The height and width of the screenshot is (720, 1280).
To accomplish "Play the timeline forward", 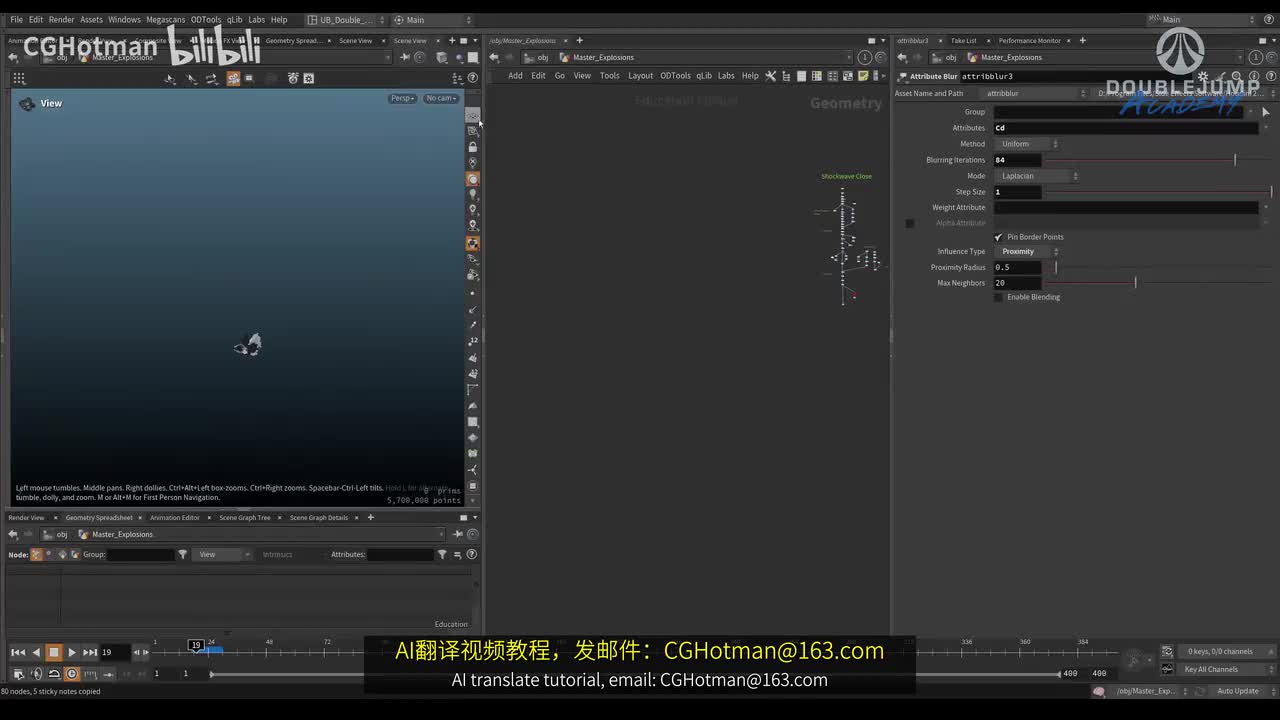I will (72, 652).
